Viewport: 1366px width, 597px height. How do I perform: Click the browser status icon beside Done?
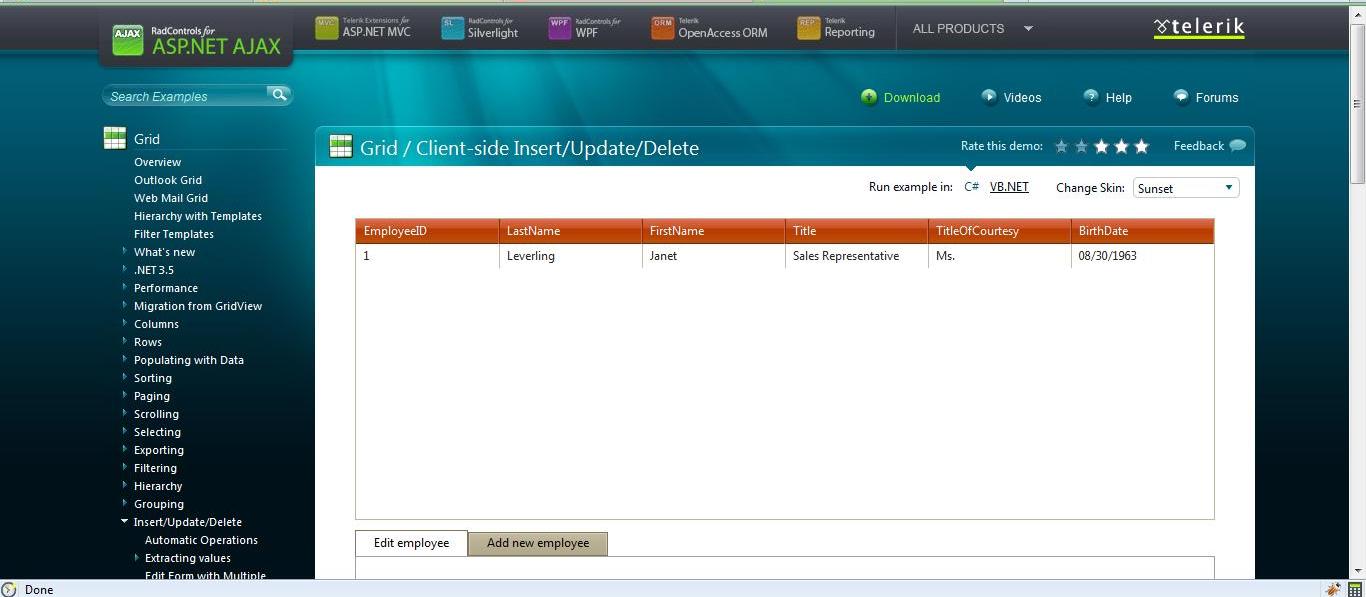coord(9,589)
